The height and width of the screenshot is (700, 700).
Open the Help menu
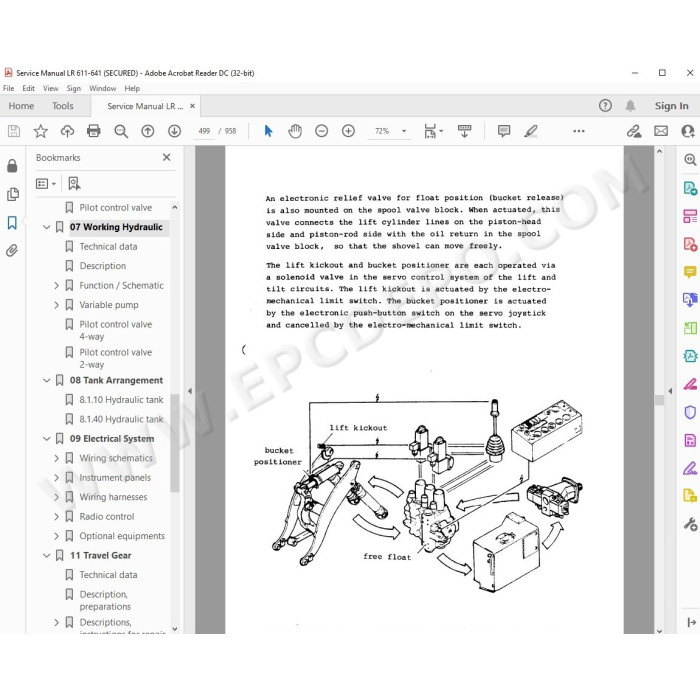[x=132, y=88]
